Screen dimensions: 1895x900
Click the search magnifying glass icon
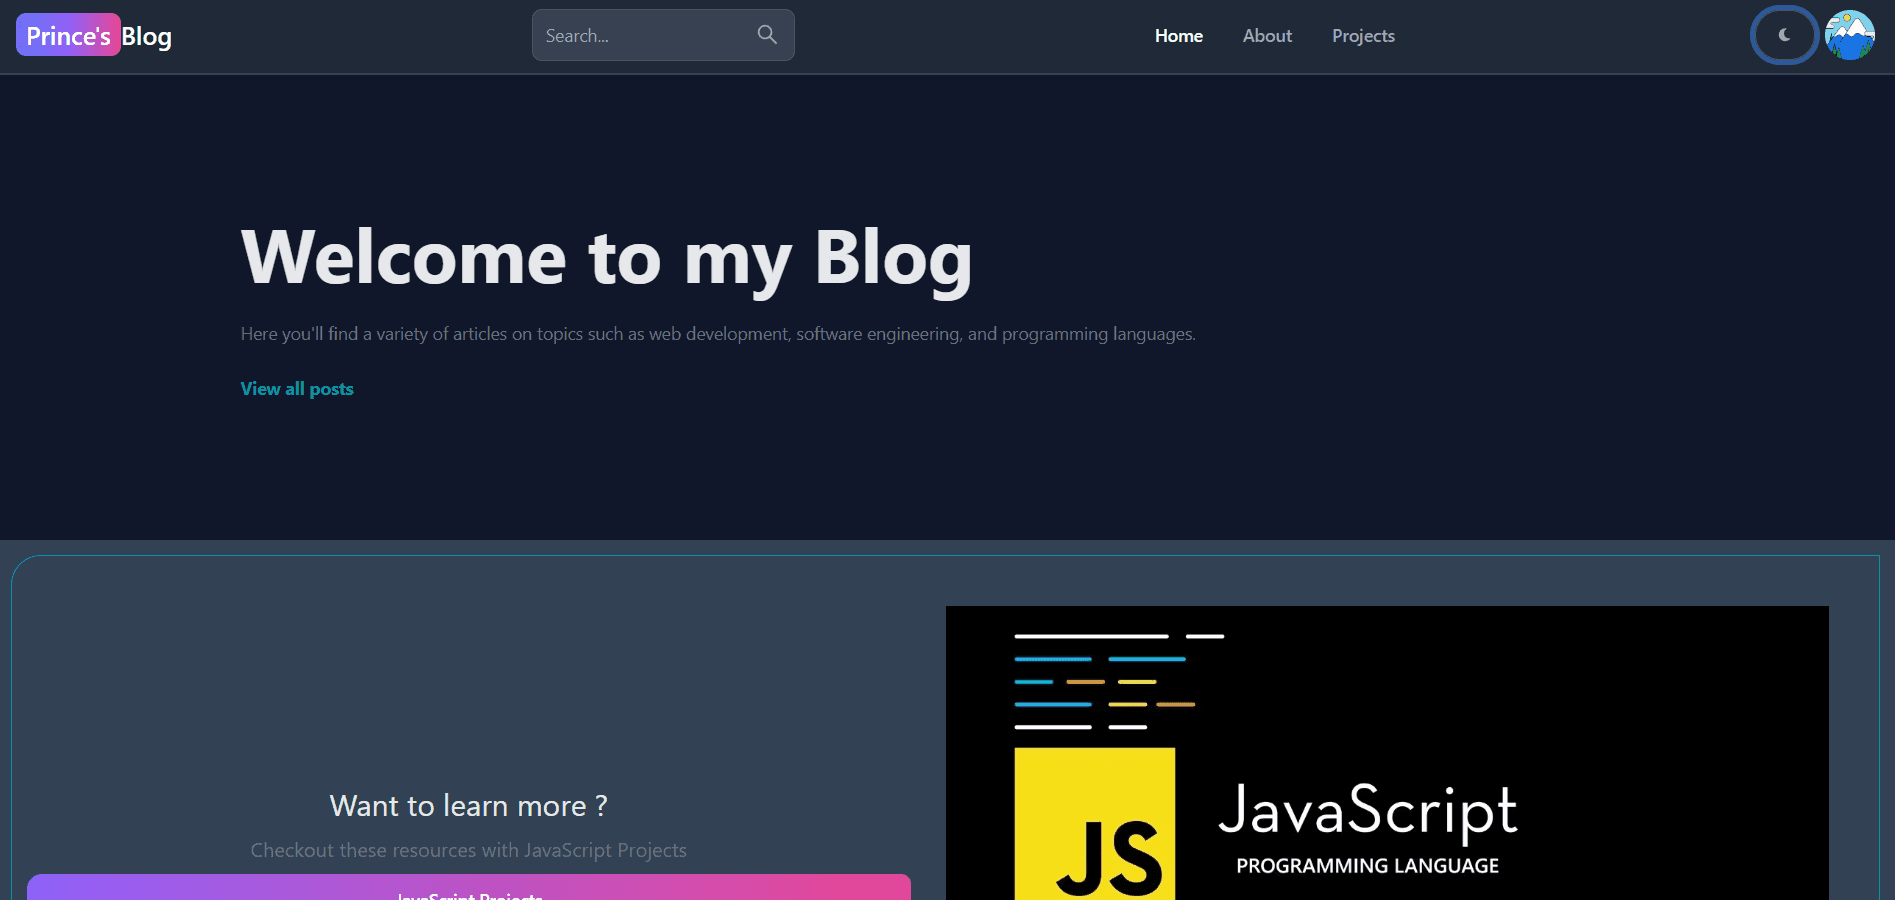click(x=766, y=34)
